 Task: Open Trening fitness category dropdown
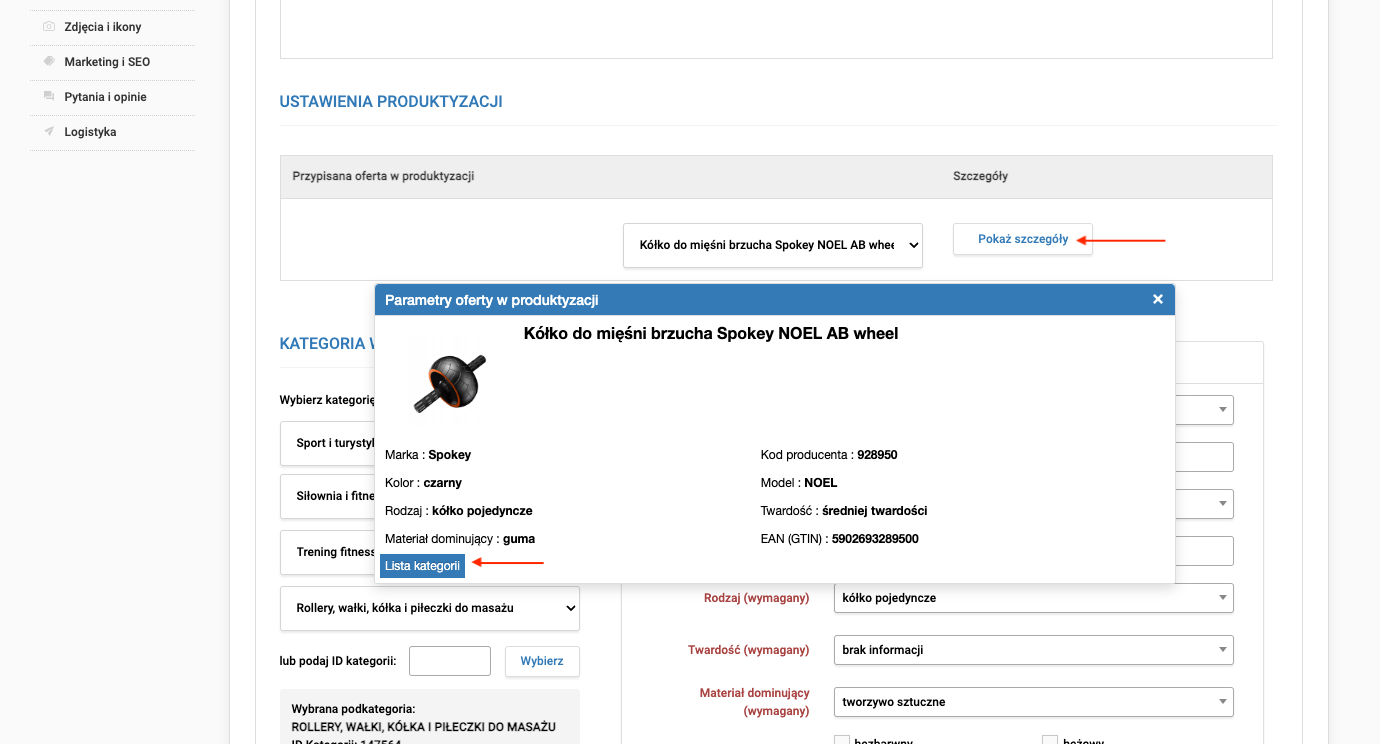(x=328, y=552)
